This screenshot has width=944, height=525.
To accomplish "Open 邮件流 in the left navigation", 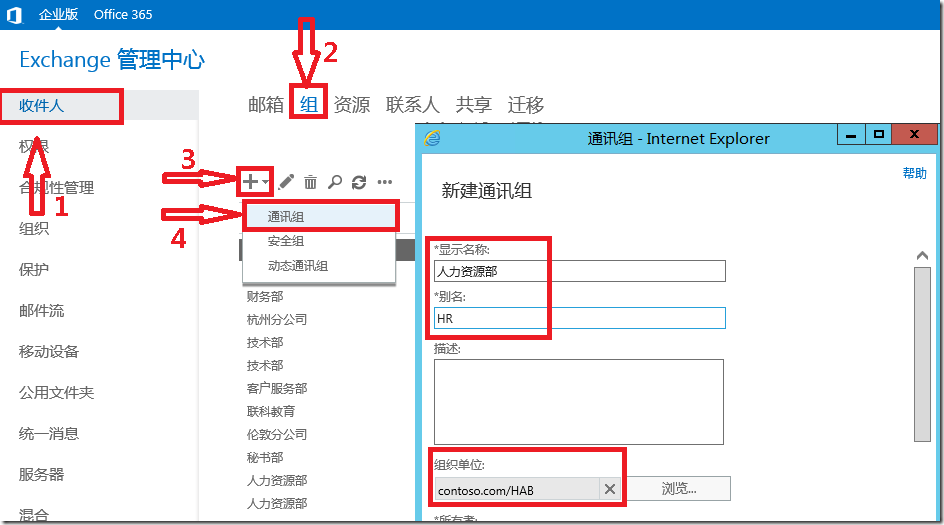I will coord(42,311).
